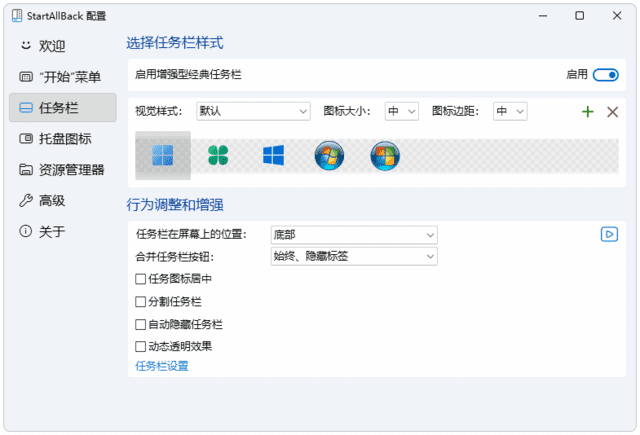Select the Windows 11 start button icon

[x=162, y=155]
